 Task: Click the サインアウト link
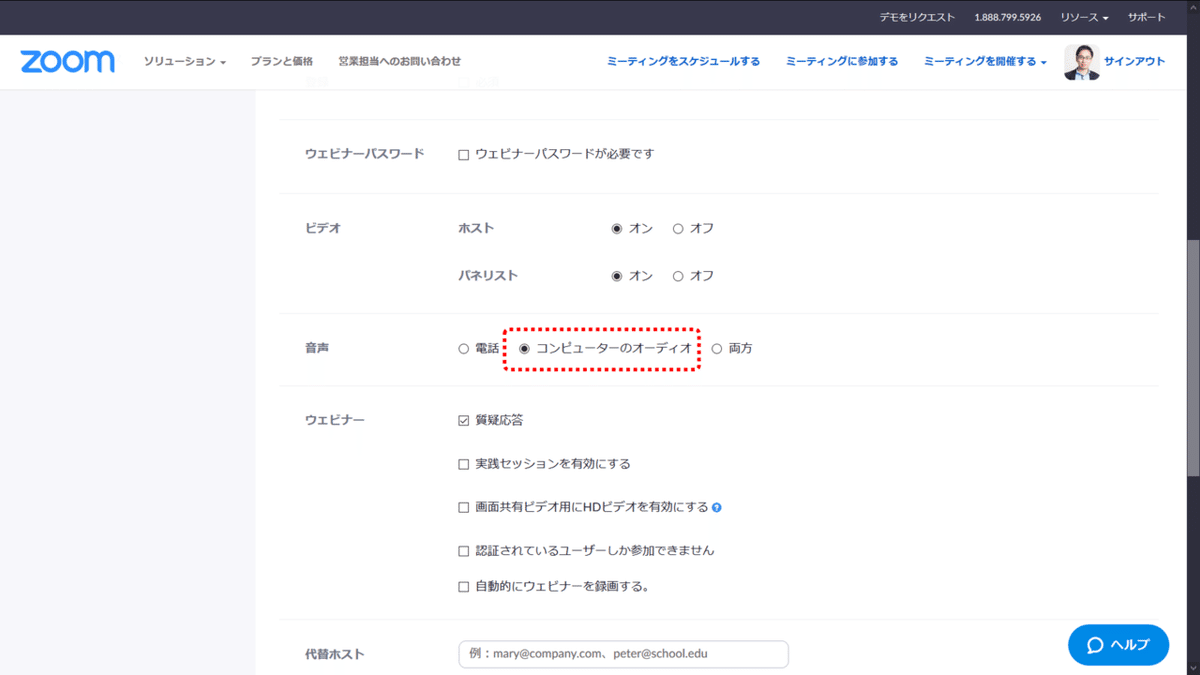click(x=1135, y=61)
